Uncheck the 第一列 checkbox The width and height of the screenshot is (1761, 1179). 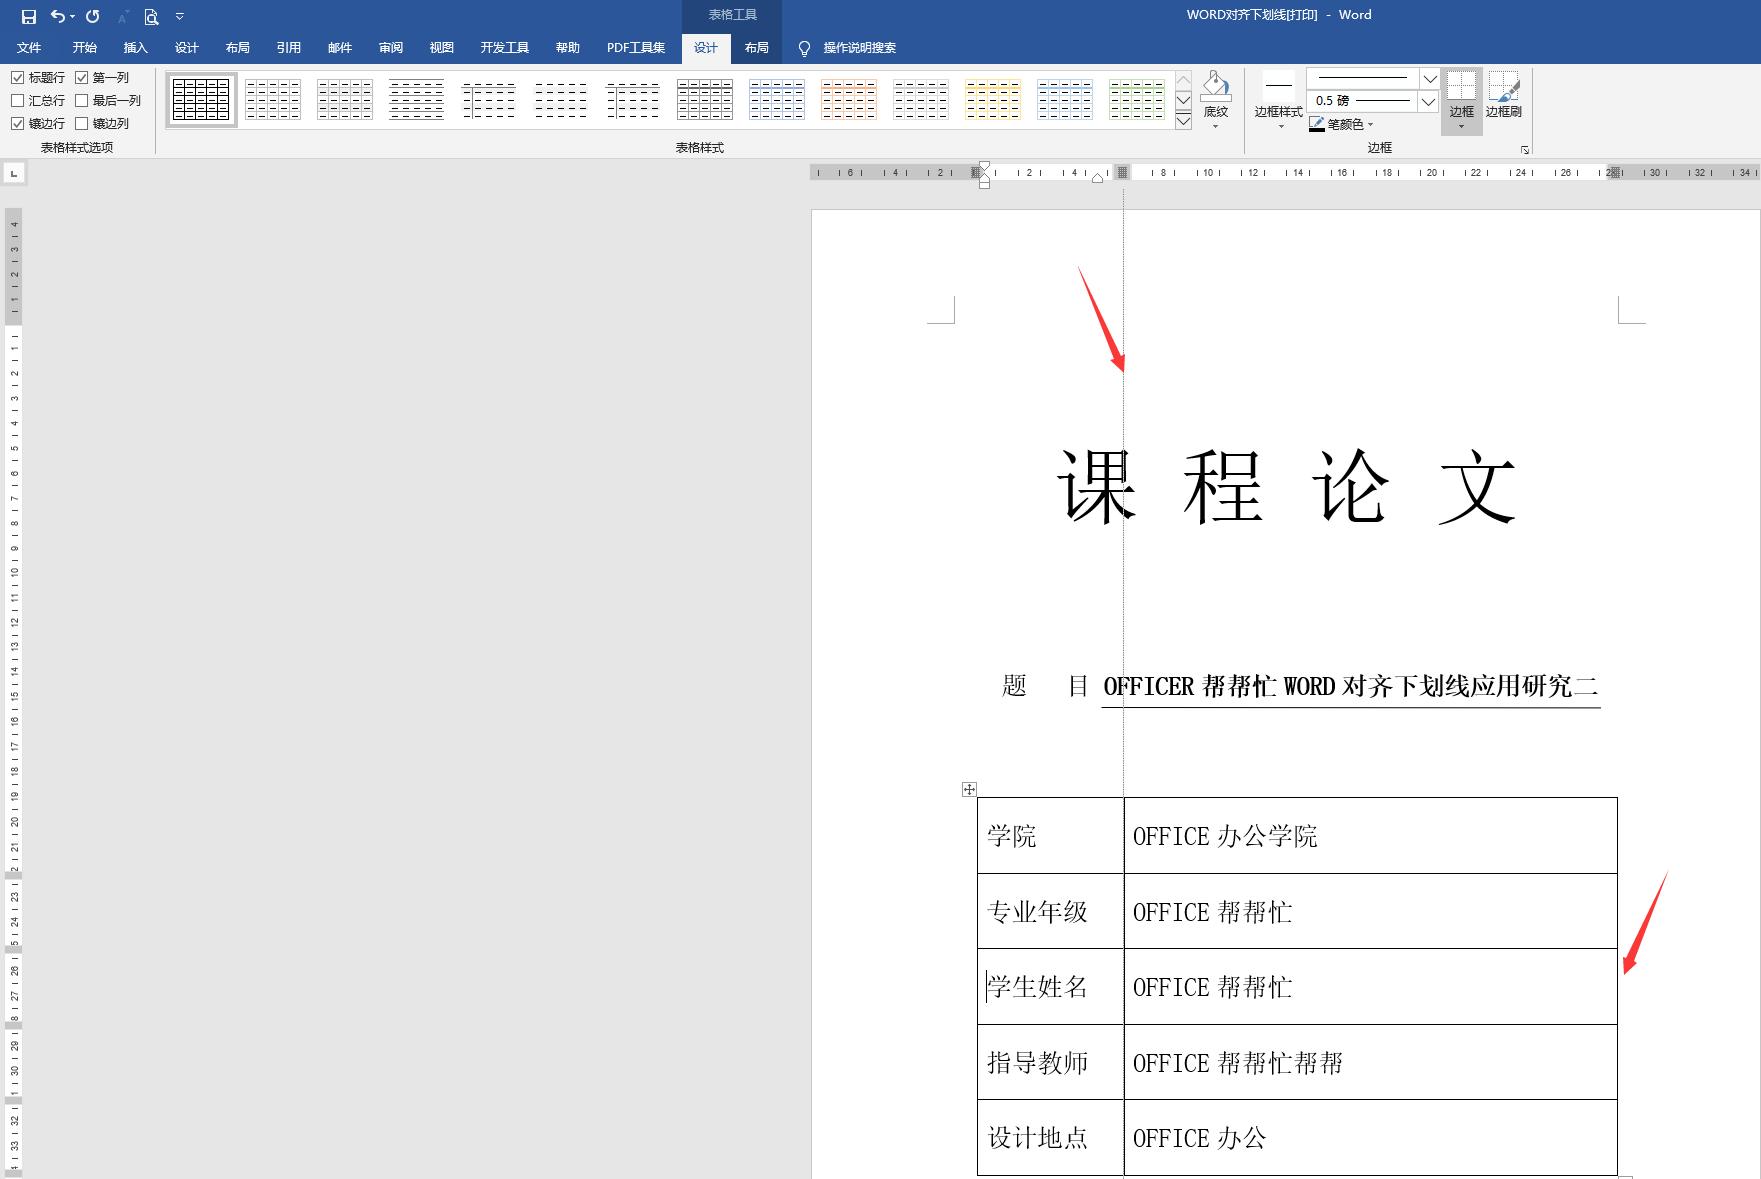point(82,77)
